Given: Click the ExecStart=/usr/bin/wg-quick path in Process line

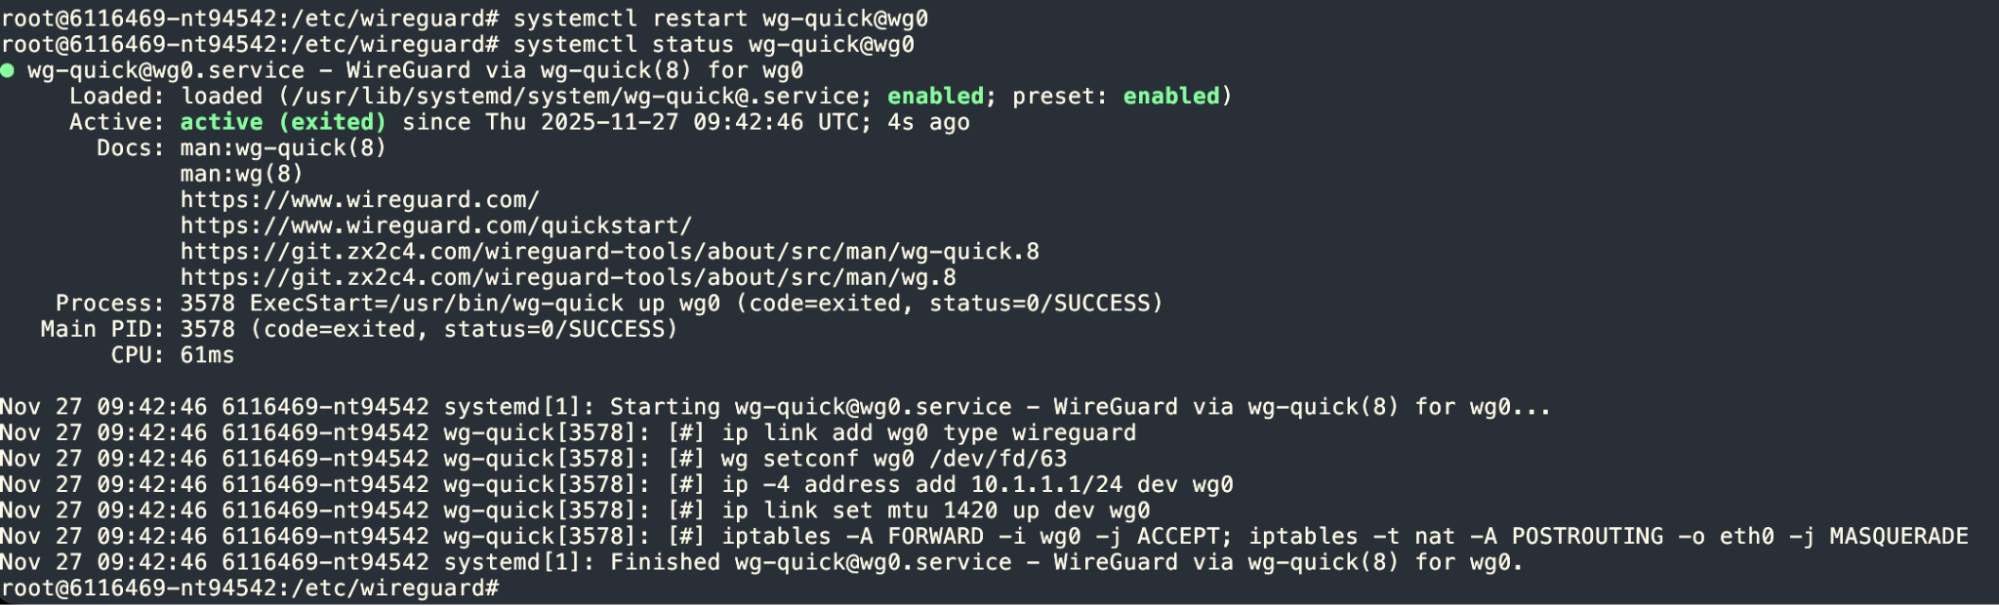Looking at the screenshot, I should 436,304.
